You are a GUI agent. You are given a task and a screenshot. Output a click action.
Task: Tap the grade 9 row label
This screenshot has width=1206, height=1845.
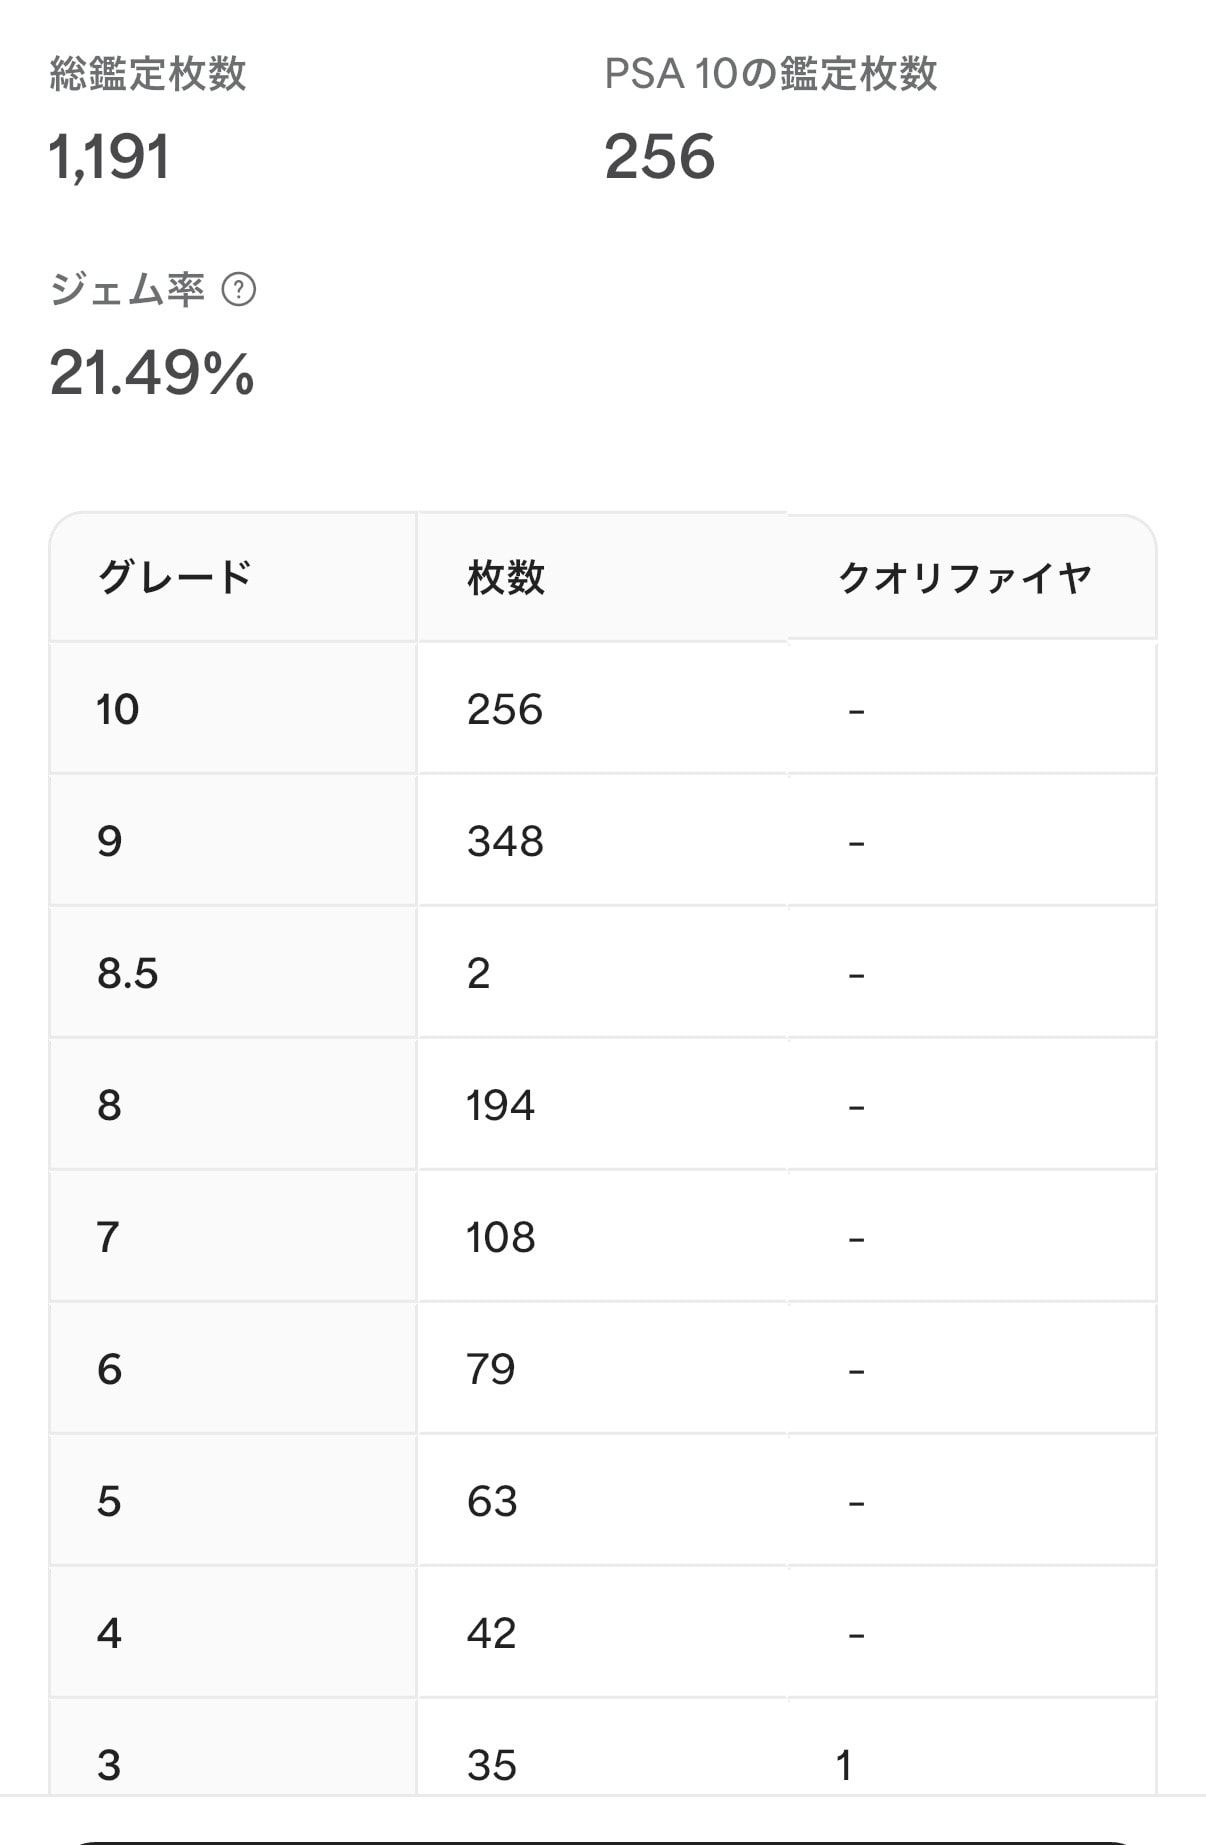coord(109,842)
